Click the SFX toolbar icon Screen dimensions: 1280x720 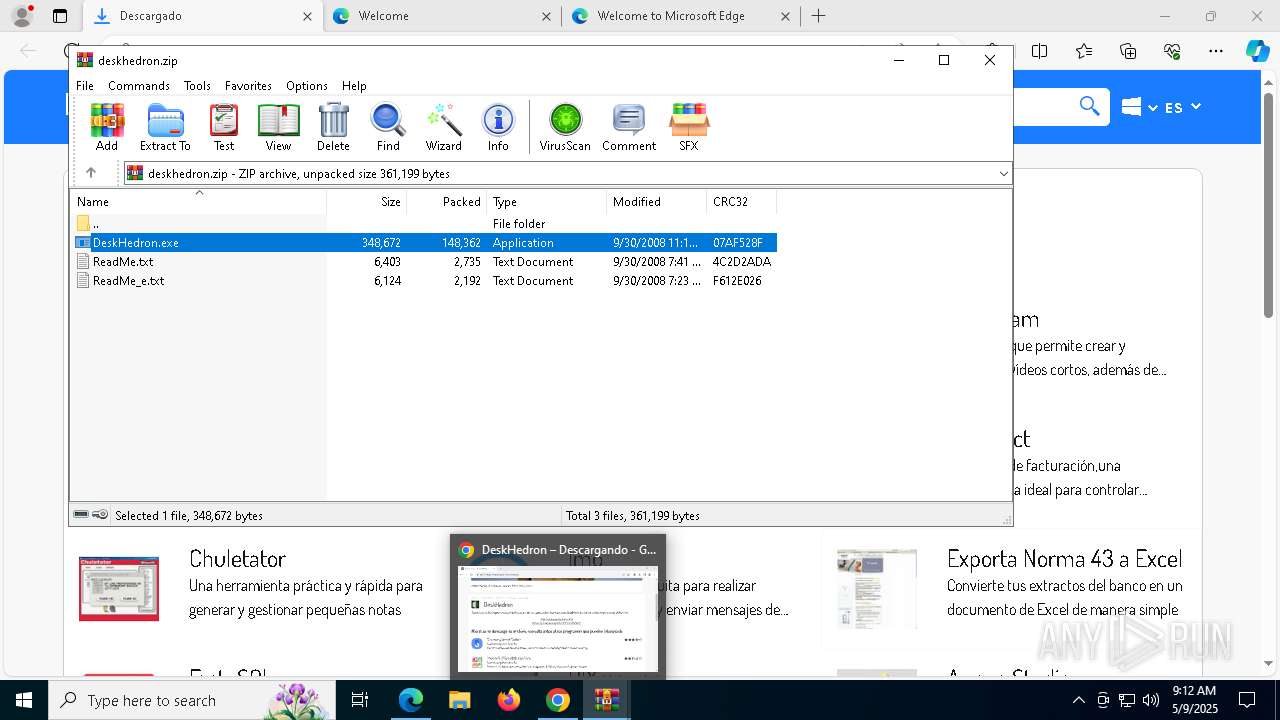[689, 127]
